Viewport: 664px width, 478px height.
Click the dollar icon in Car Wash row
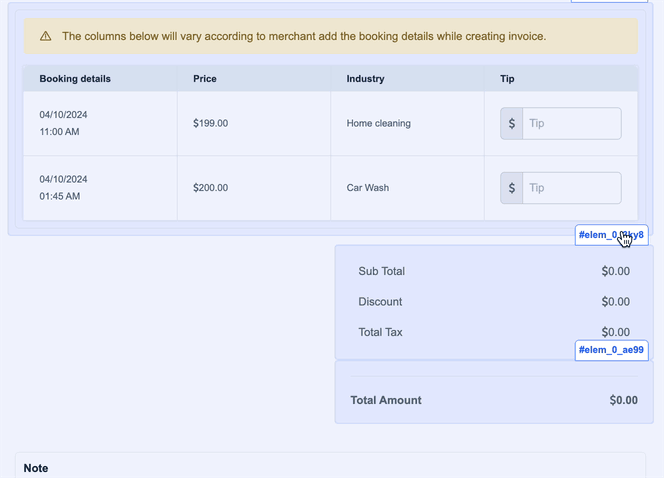click(512, 188)
